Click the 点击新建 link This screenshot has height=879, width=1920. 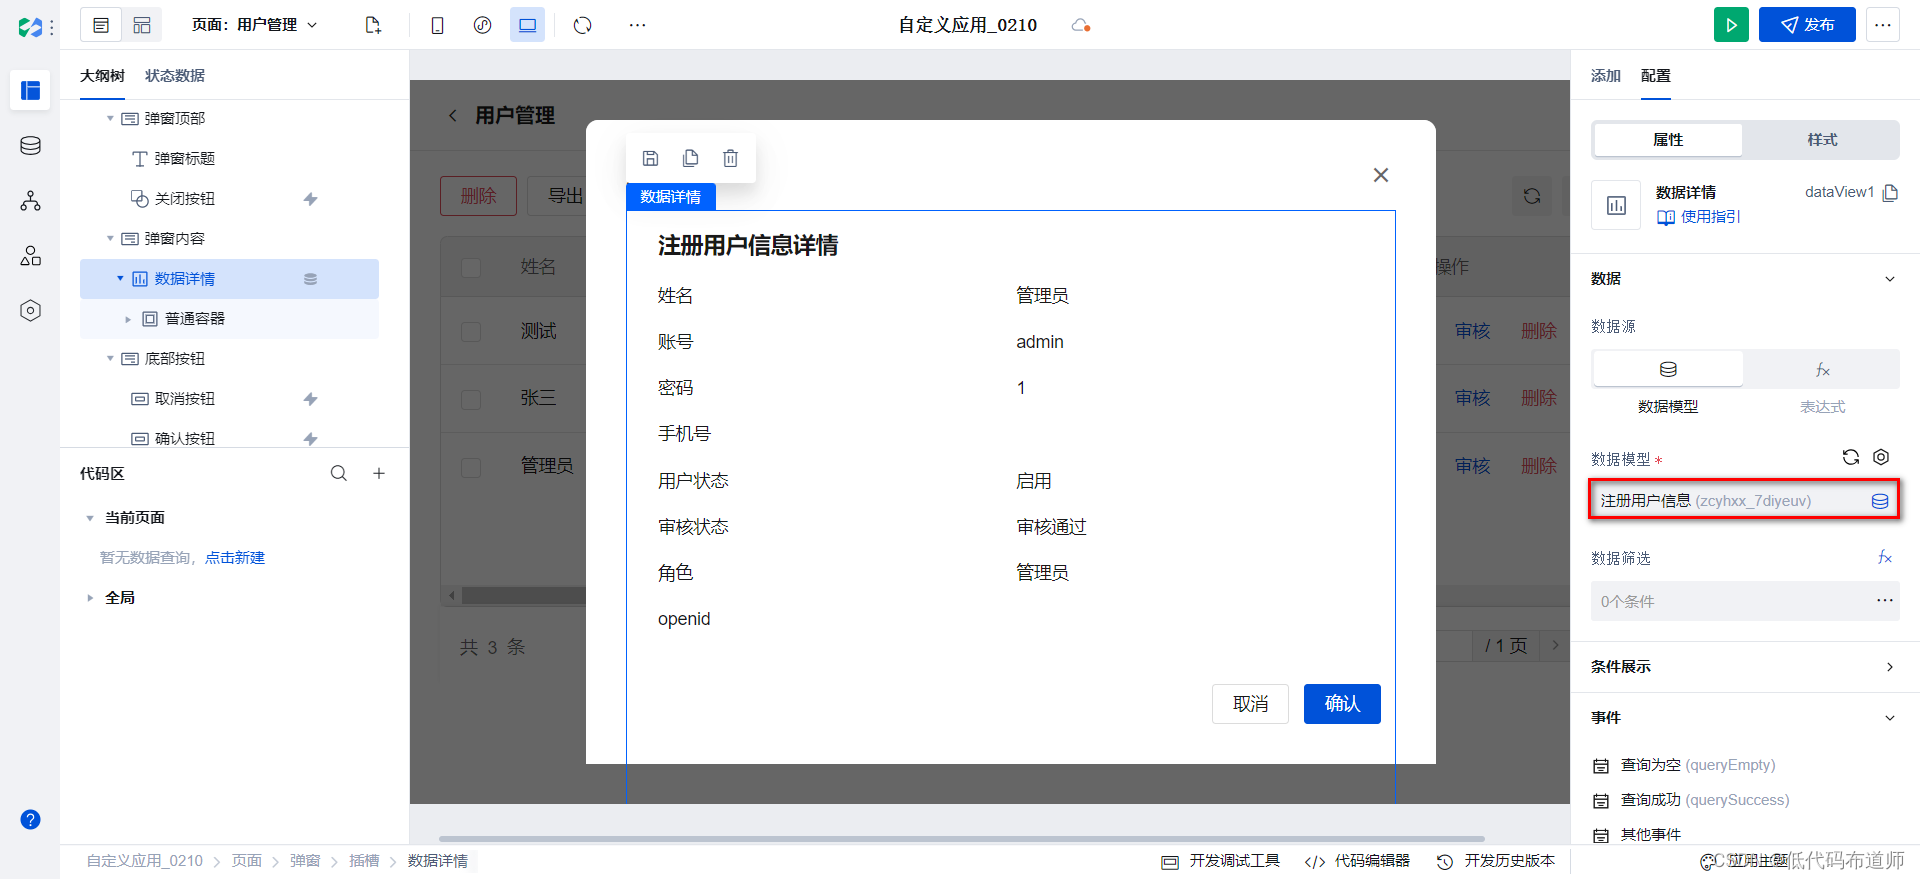pos(235,558)
